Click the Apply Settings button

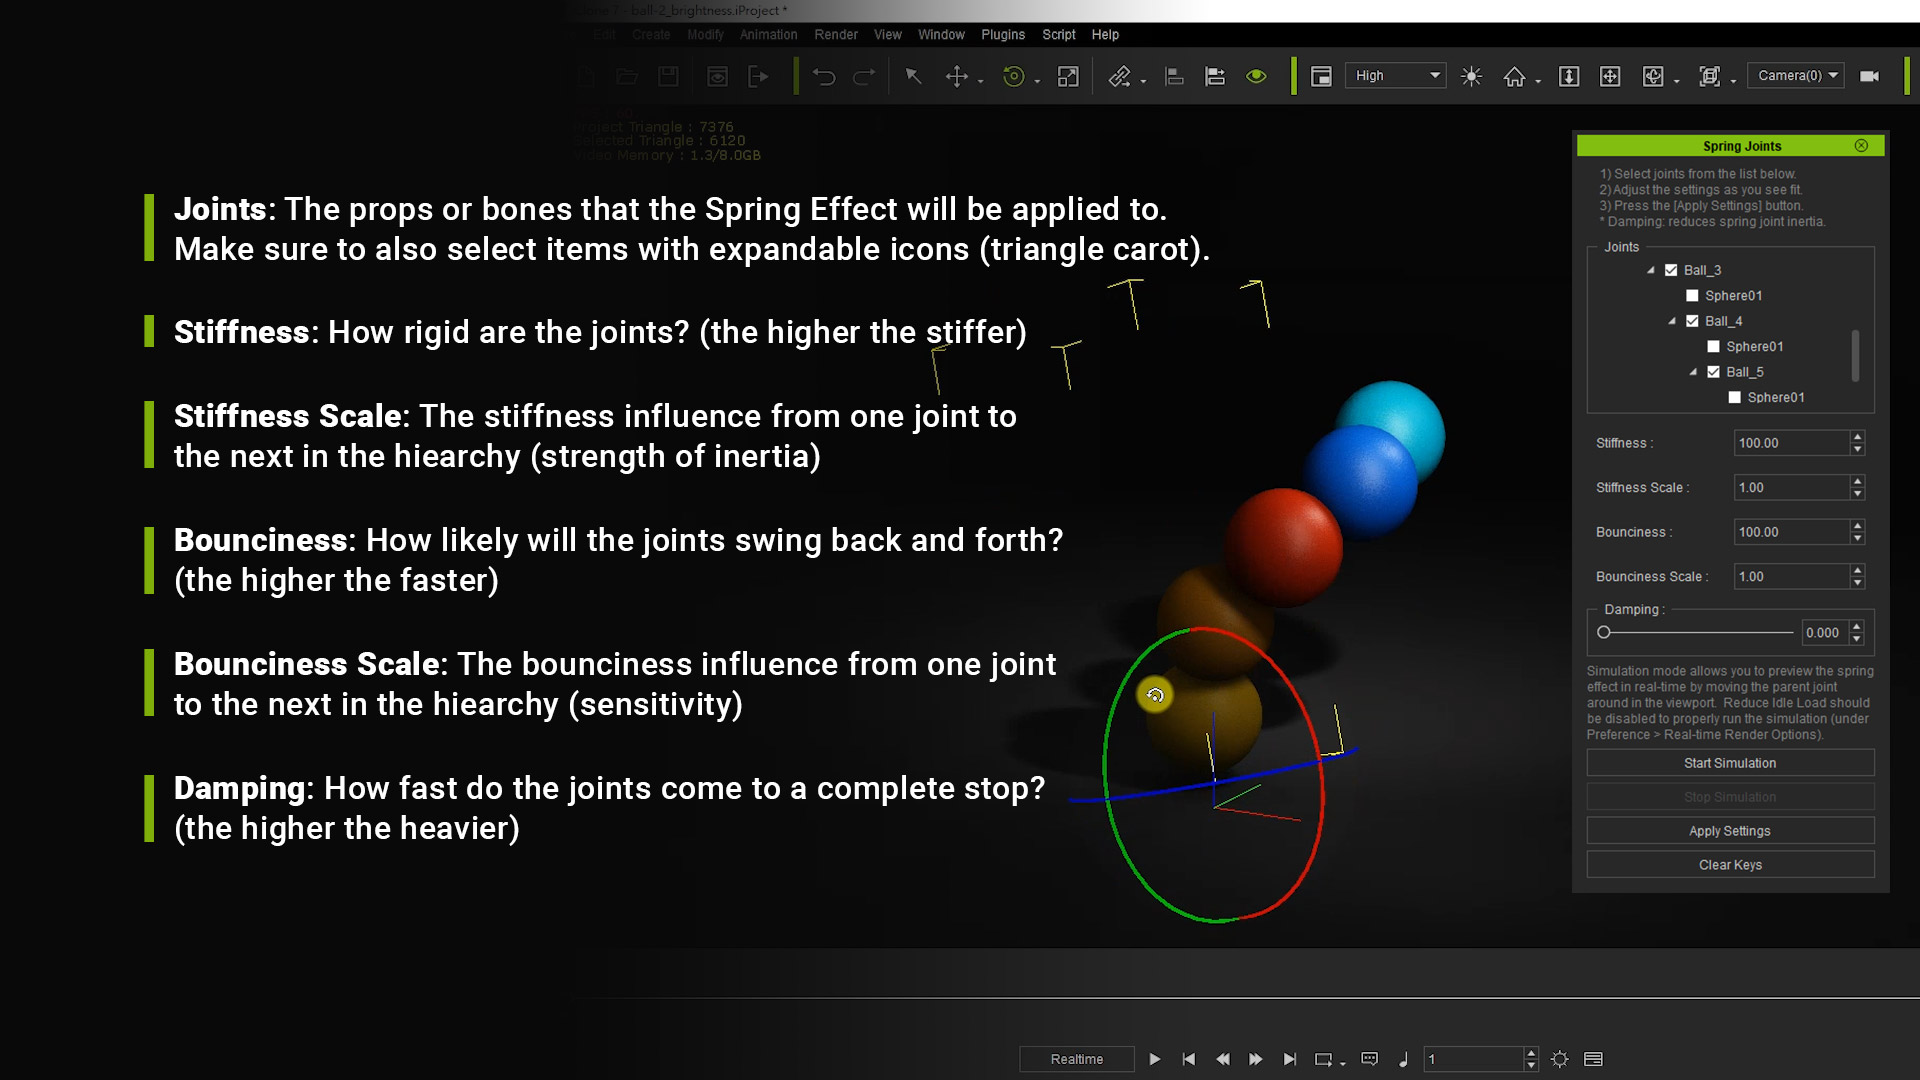click(x=1730, y=831)
